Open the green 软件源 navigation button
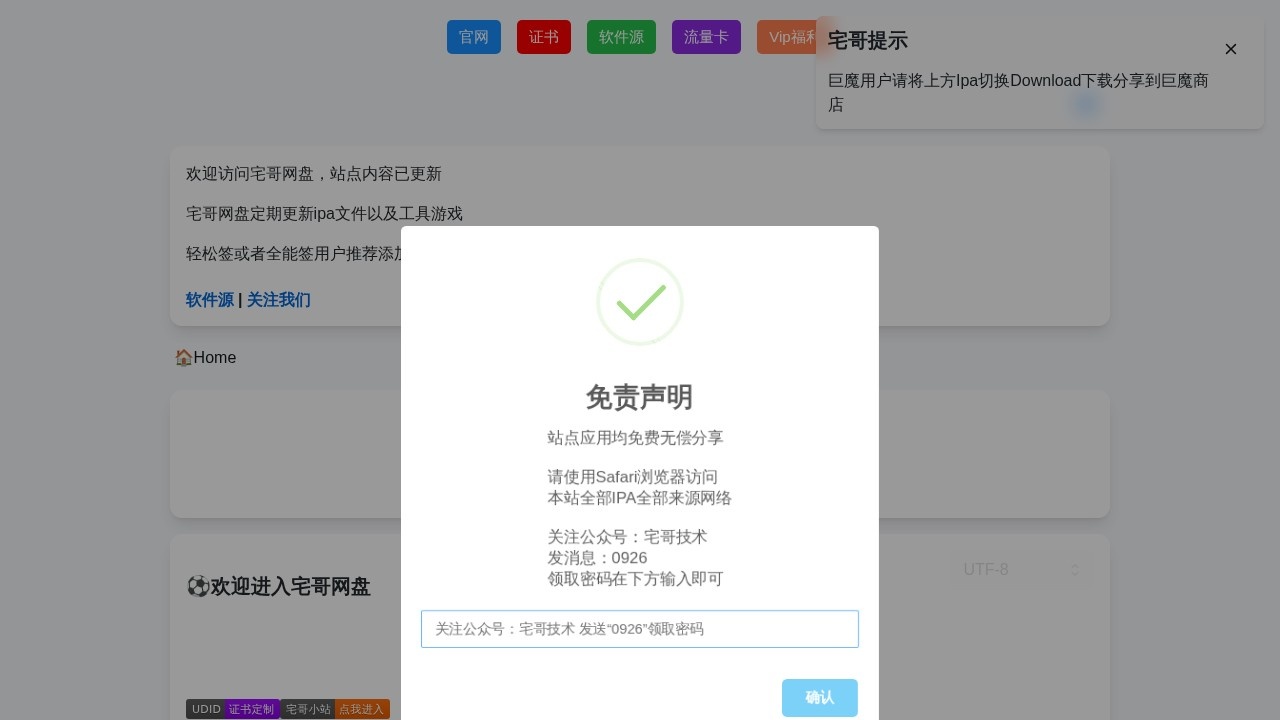Screen dimensions: 1280x720 coord(621,37)
